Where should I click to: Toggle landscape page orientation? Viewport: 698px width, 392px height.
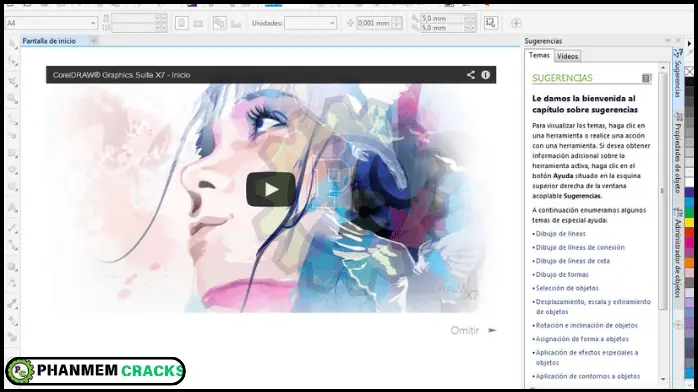point(198,23)
